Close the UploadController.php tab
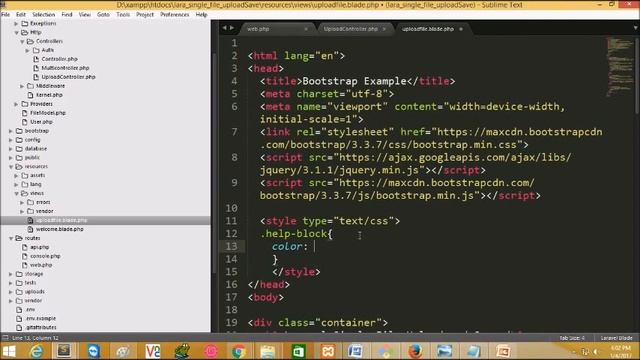 tap(384, 29)
